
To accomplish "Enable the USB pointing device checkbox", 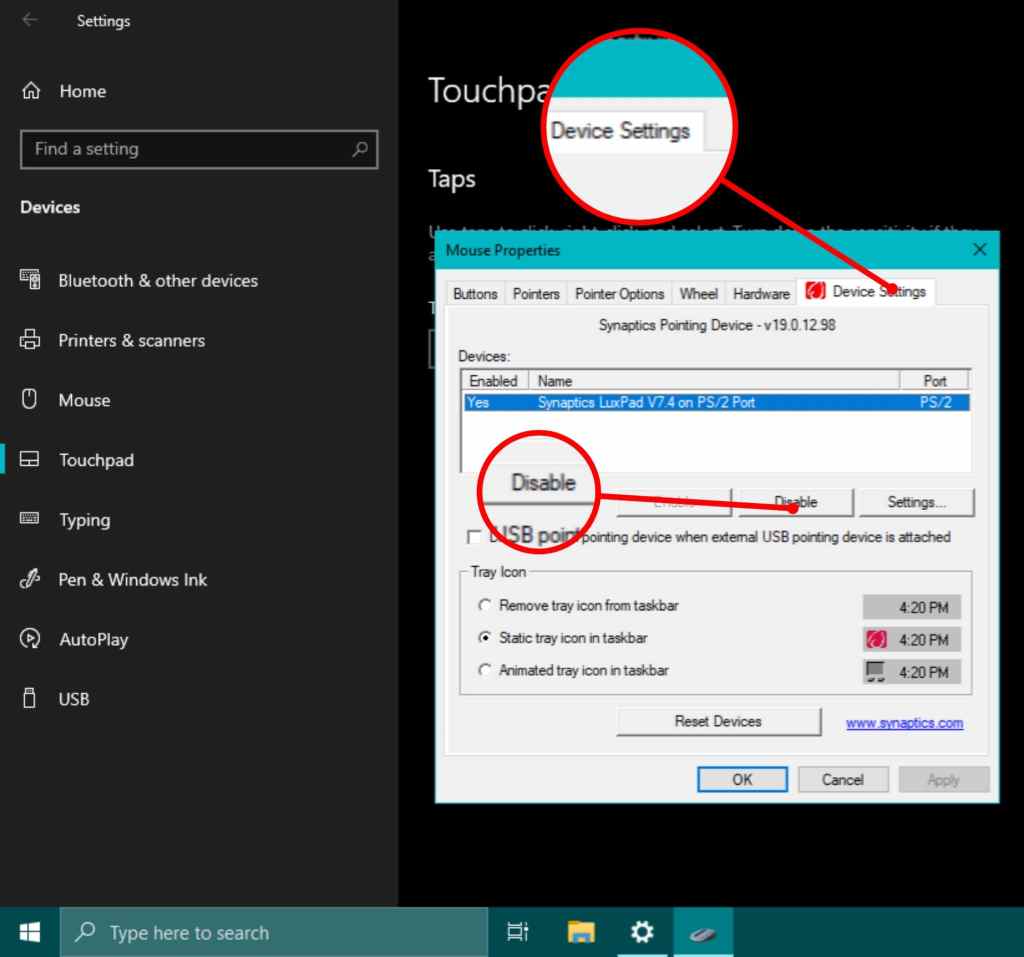I will pyautogui.click(x=473, y=537).
